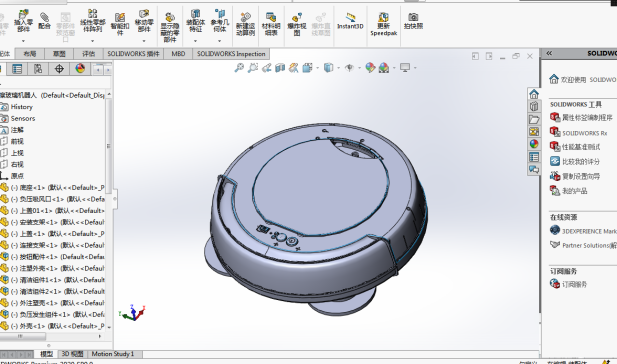Click the Smart Fasteners (智能扣件) tool
Viewport: 617px width, 364px height.
tap(120, 23)
